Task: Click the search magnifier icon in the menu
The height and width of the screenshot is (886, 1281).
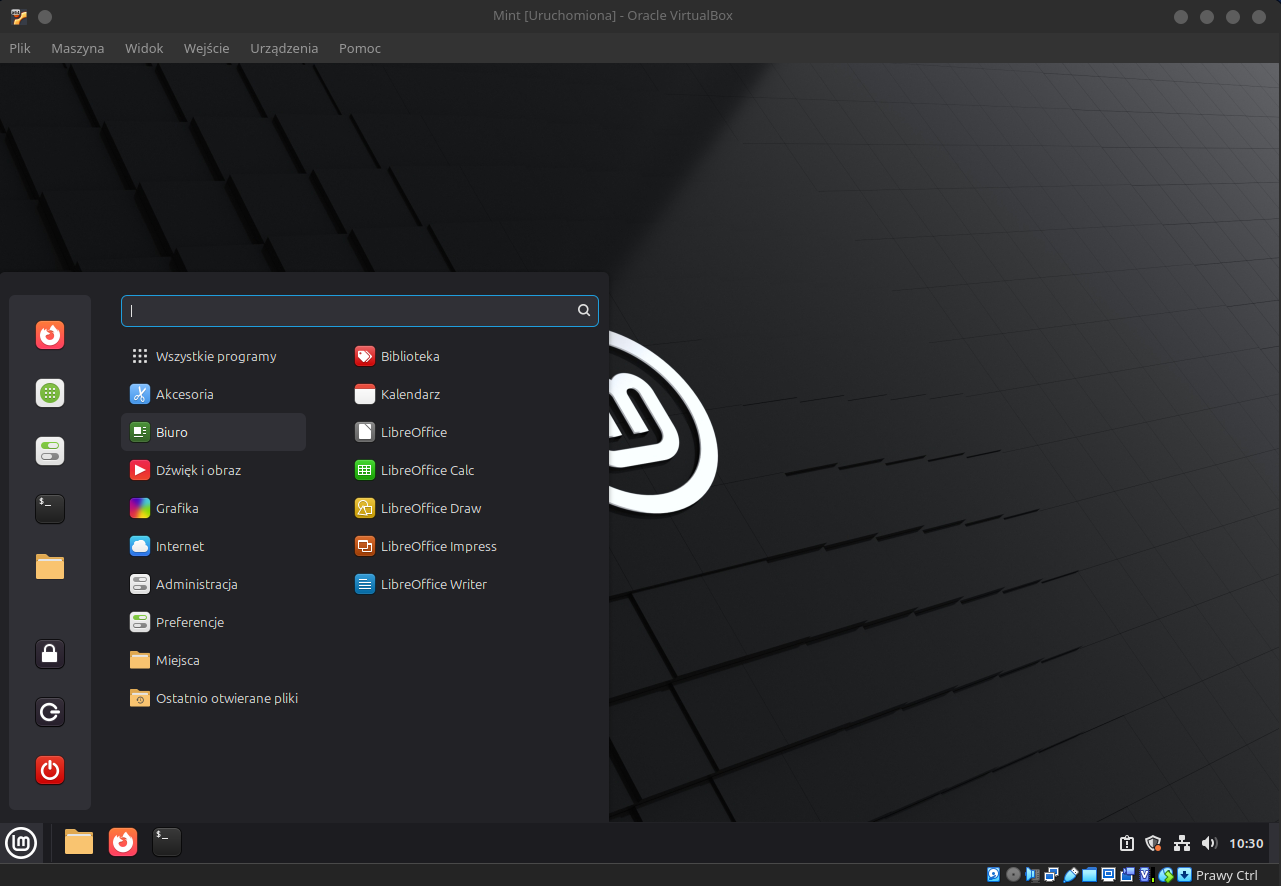Action: (584, 311)
